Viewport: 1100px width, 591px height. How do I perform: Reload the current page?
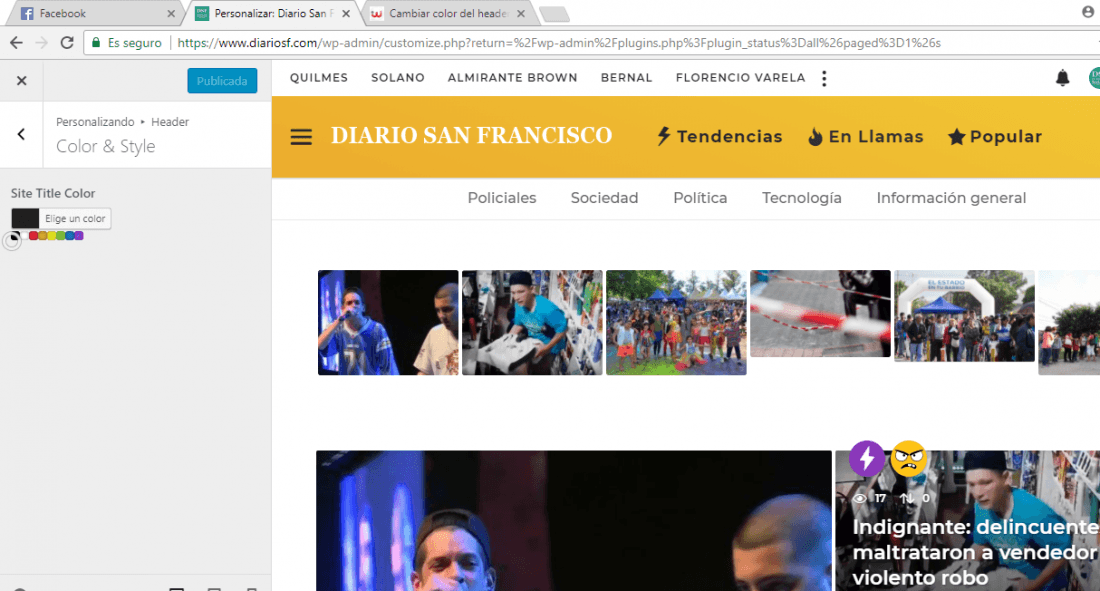point(67,43)
